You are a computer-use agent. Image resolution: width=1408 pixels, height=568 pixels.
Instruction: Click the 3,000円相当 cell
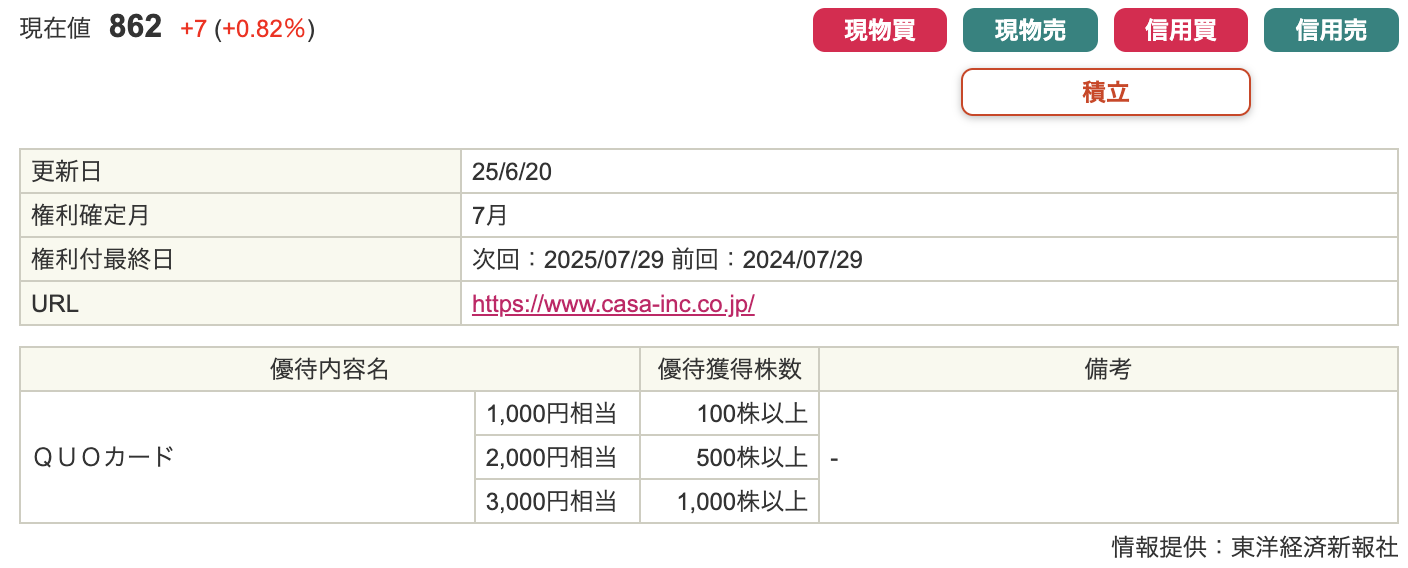click(557, 501)
